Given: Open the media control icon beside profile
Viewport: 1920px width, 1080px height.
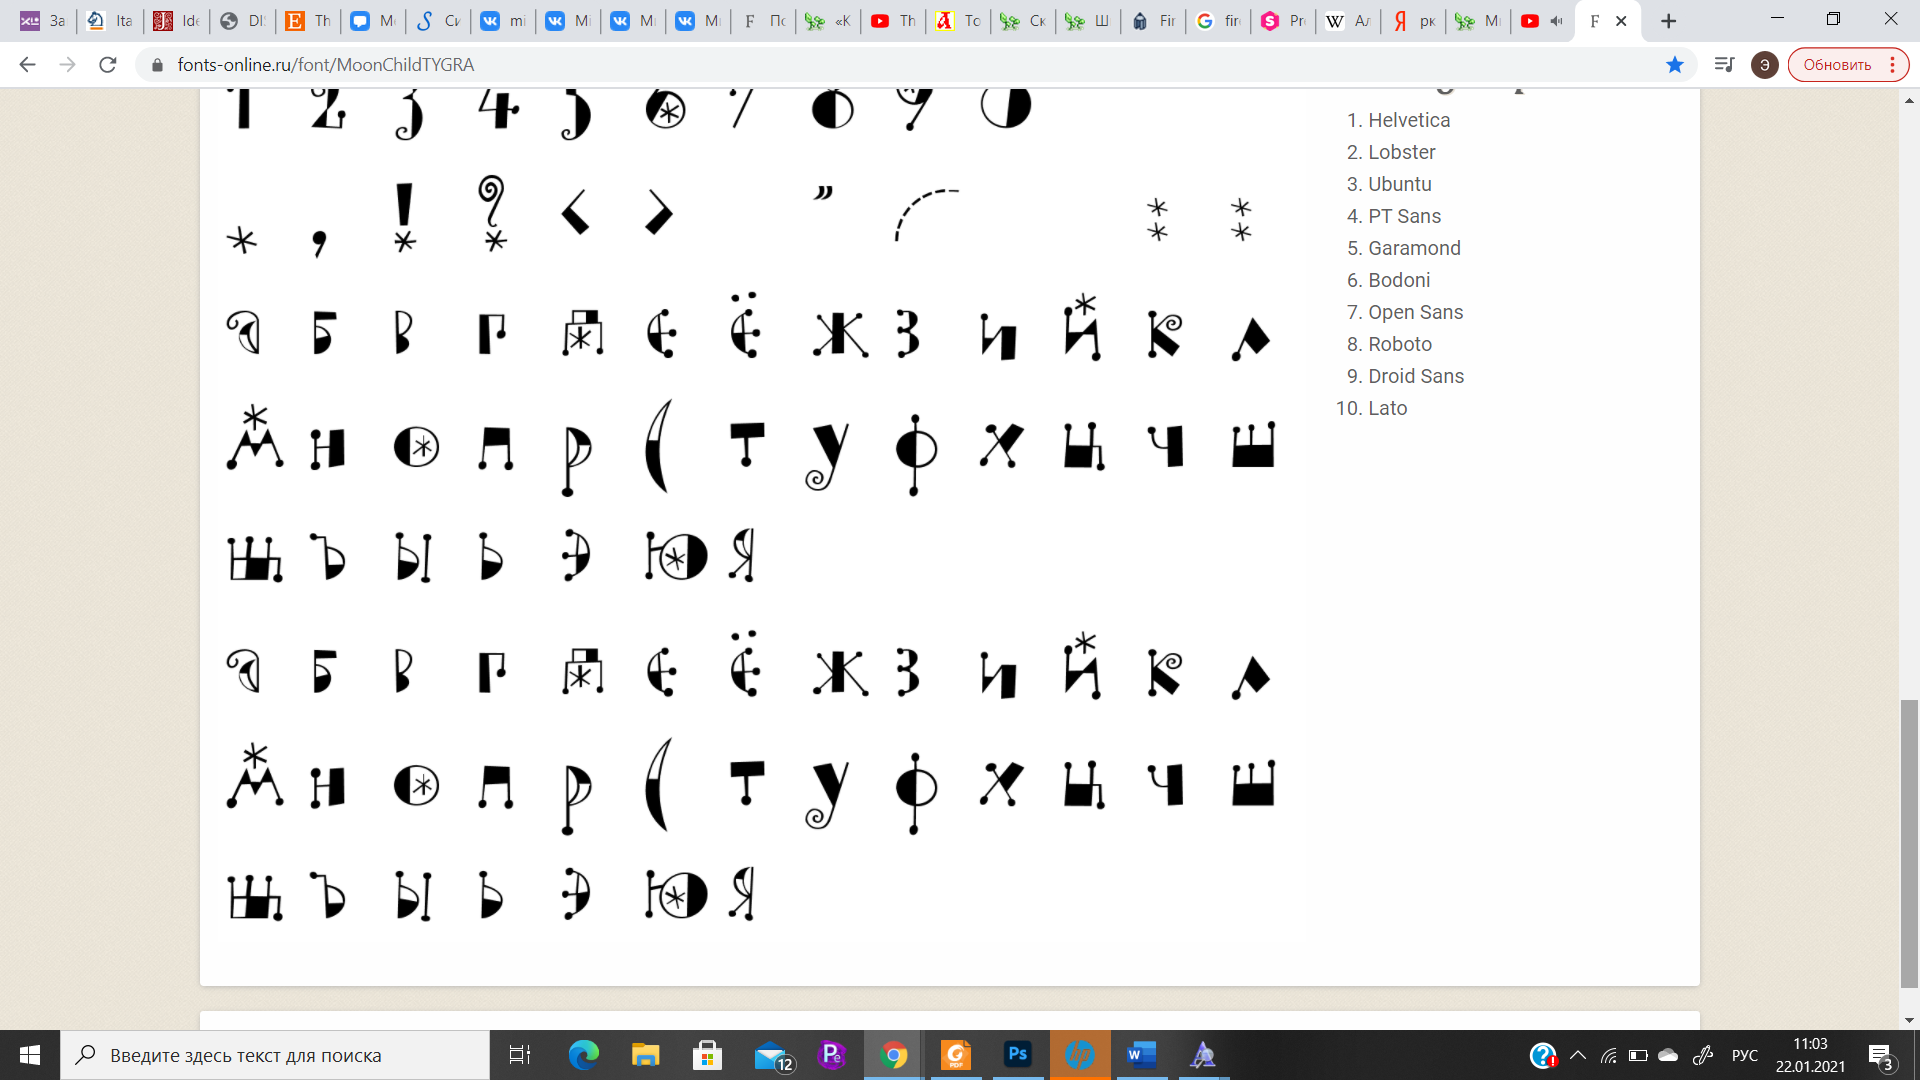Looking at the screenshot, I should 1723,65.
